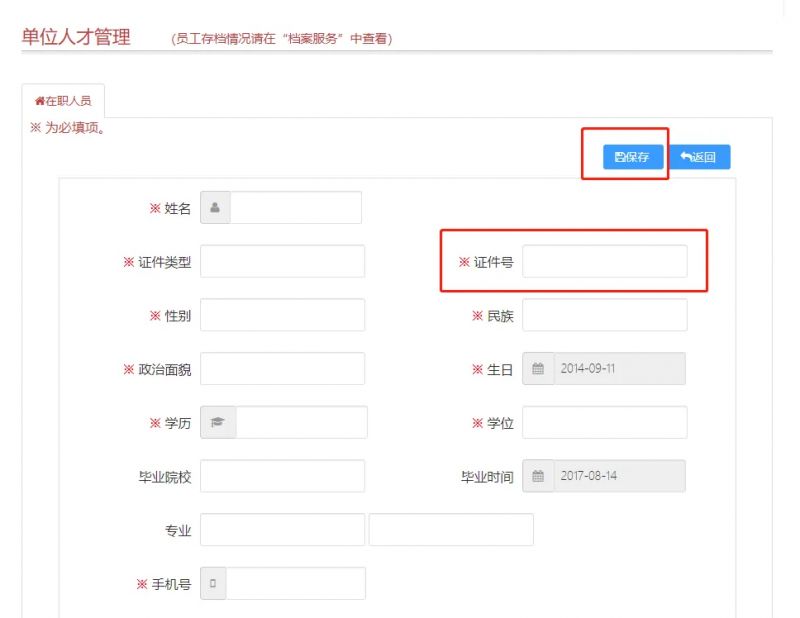The width and height of the screenshot is (800, 618).
Task: Open the 学位 selection field
Action: click(605, 422)
